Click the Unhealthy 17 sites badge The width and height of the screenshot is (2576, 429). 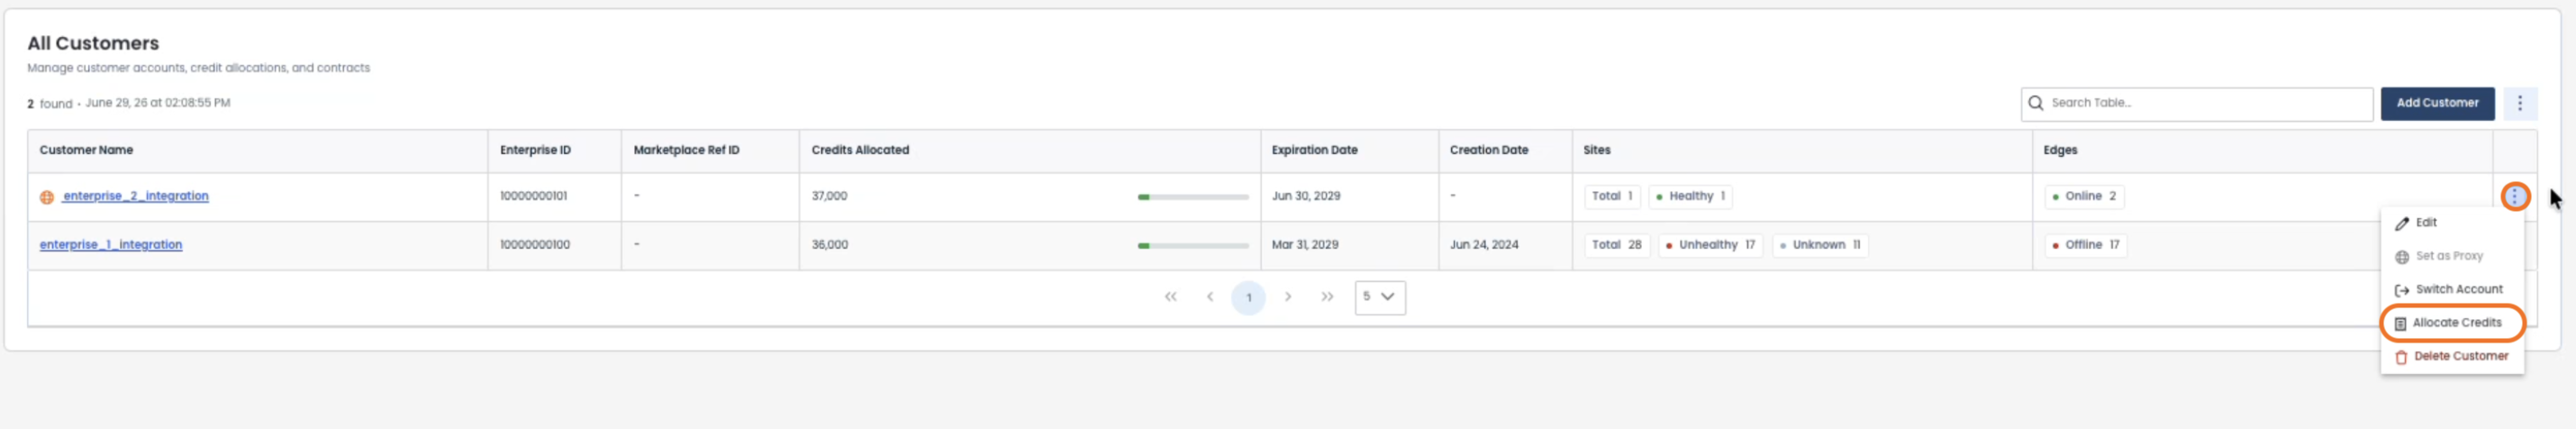(1709, 244)
